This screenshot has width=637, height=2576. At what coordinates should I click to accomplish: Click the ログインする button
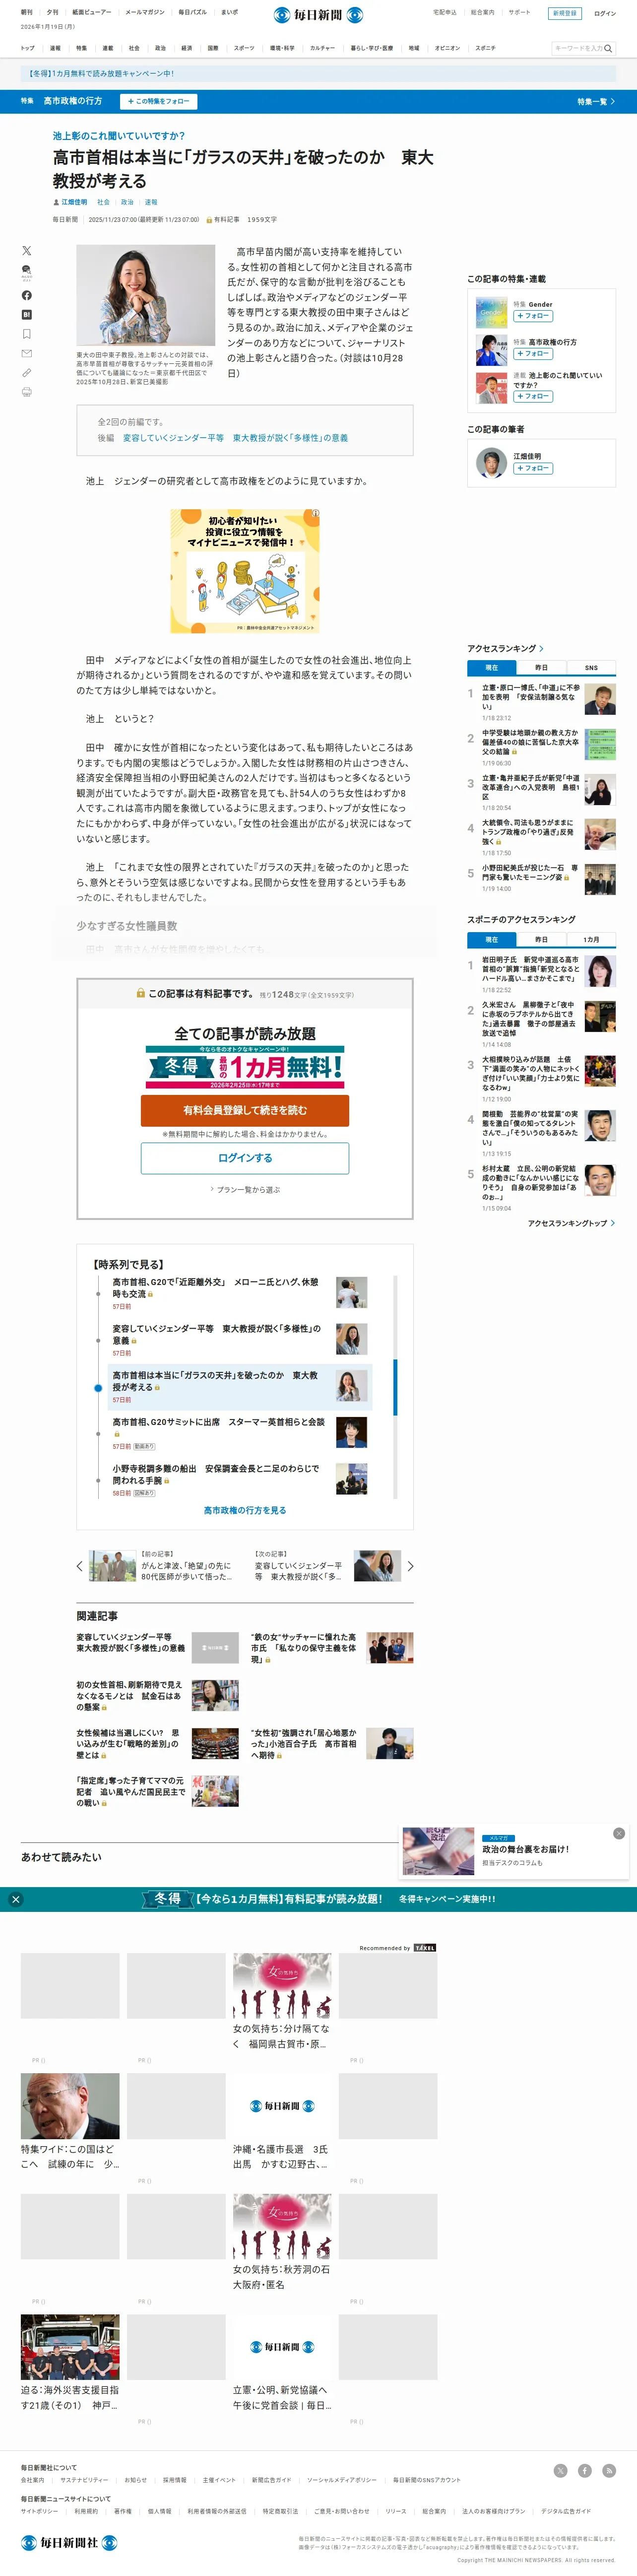point(245,1158)
